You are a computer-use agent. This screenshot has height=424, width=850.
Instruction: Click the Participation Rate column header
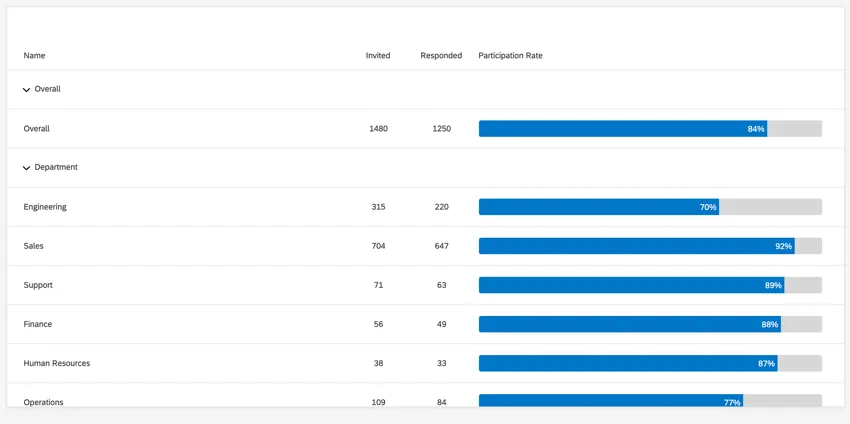[510, 56]
